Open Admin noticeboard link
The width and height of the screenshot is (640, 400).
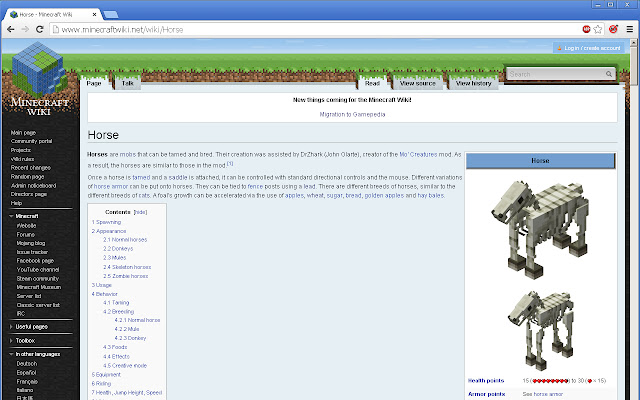pyautogui.click(x=33, y=186)
